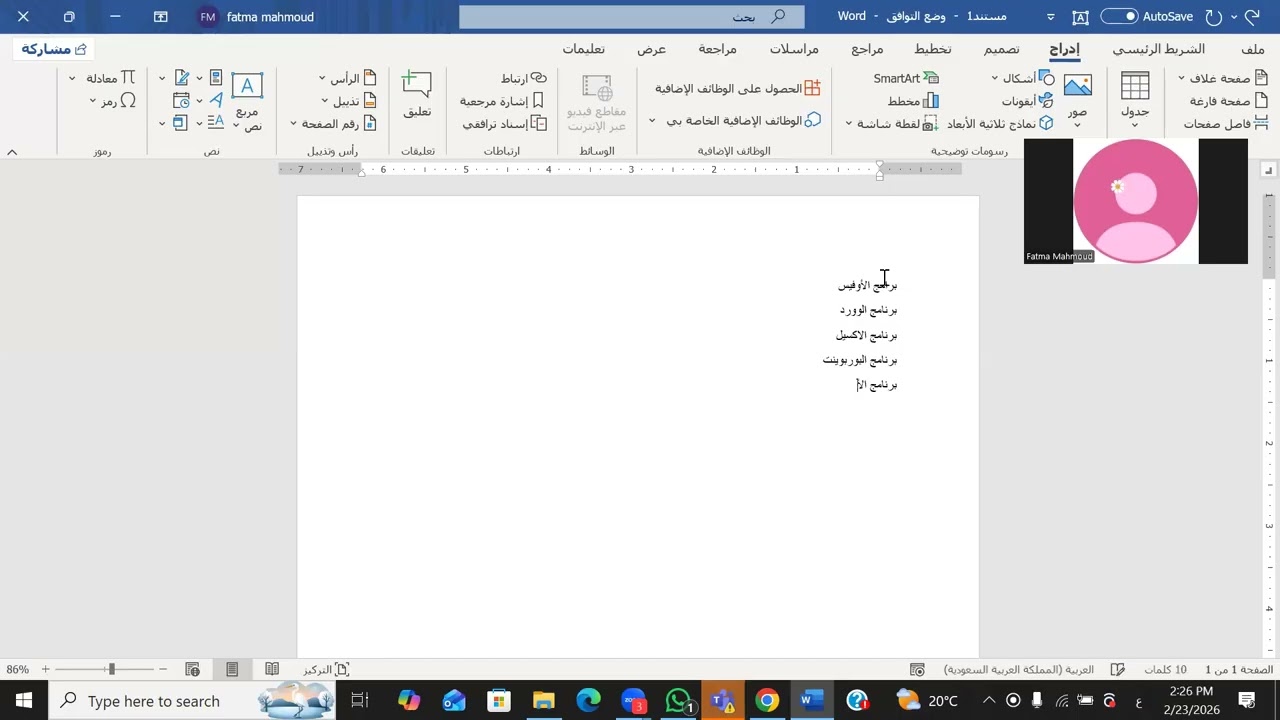
Task: Click the zoom in plus button
Action: point(45,669)
